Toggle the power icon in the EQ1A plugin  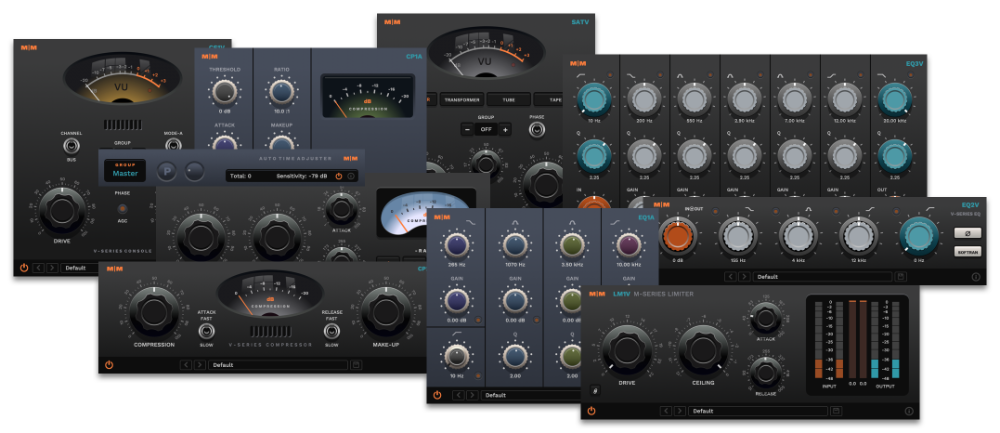coord(437,395)
